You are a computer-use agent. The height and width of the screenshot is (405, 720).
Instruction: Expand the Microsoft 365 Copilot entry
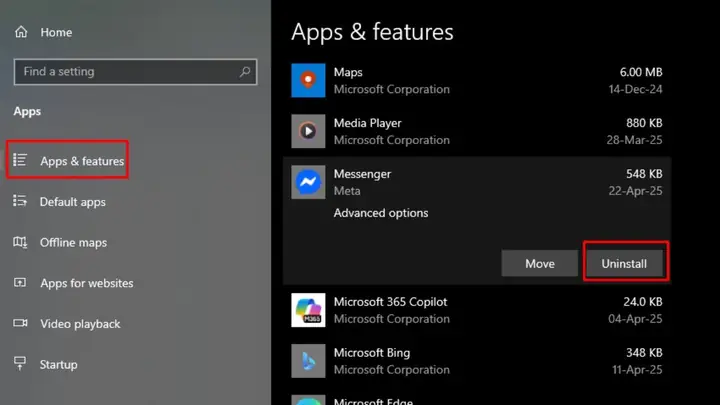(477, 310)
